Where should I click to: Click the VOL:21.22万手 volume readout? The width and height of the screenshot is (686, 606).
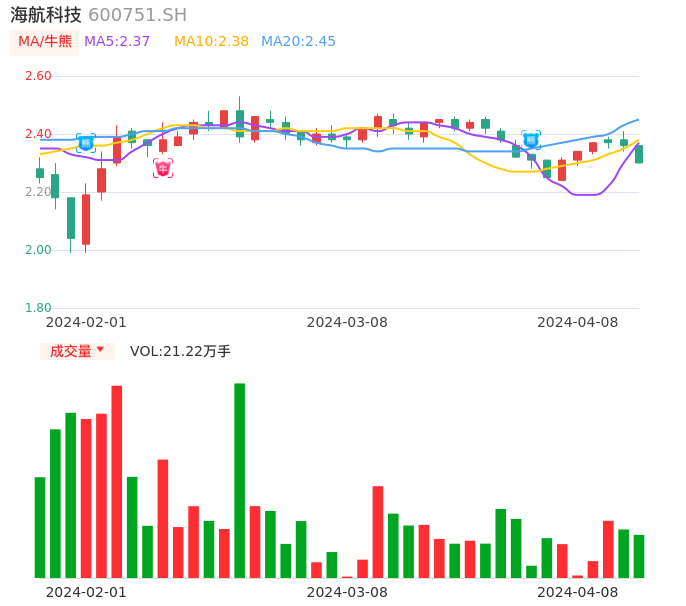click(180, 351)
